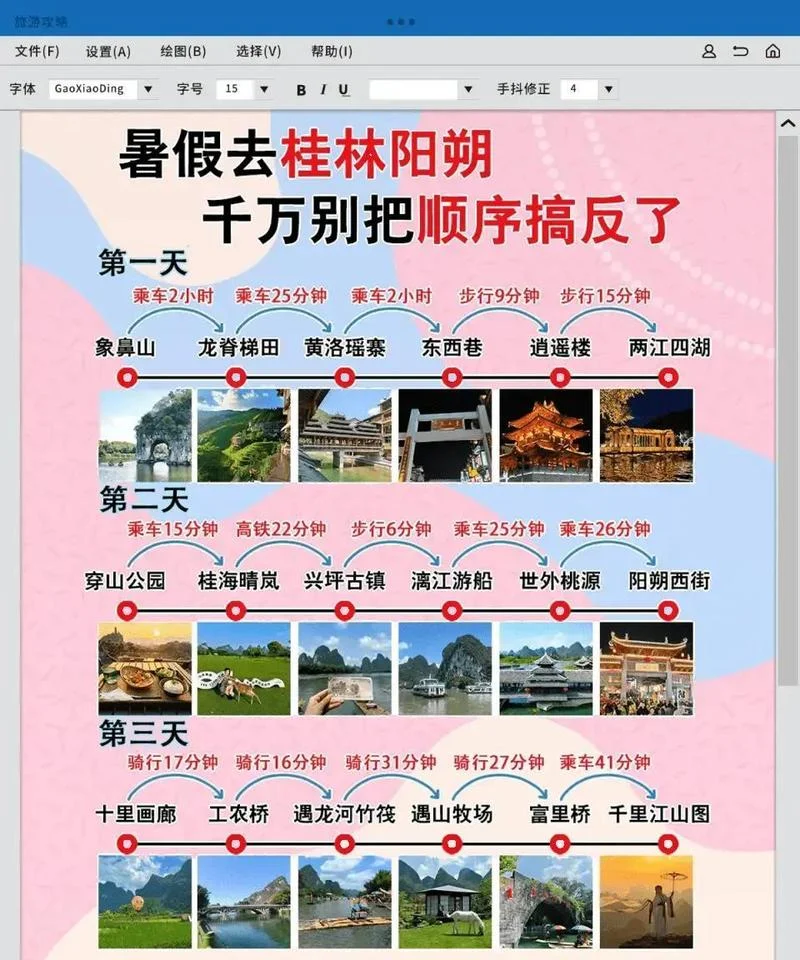This screenshot has height=960, width=800.
Task: Click the 千万别把顺序搞反了 title line
Action: coord(441,220)
